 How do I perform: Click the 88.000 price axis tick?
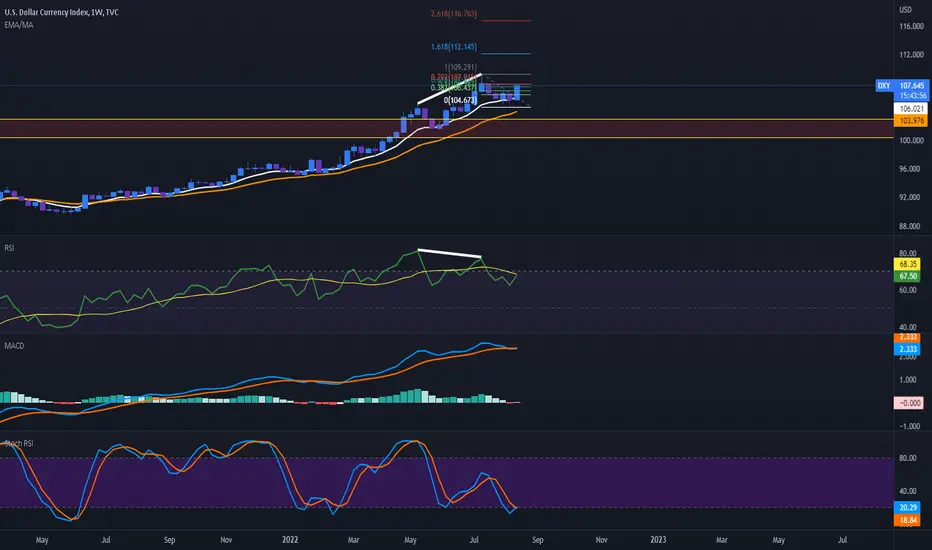pyautogui.click(x=909, y=226)
